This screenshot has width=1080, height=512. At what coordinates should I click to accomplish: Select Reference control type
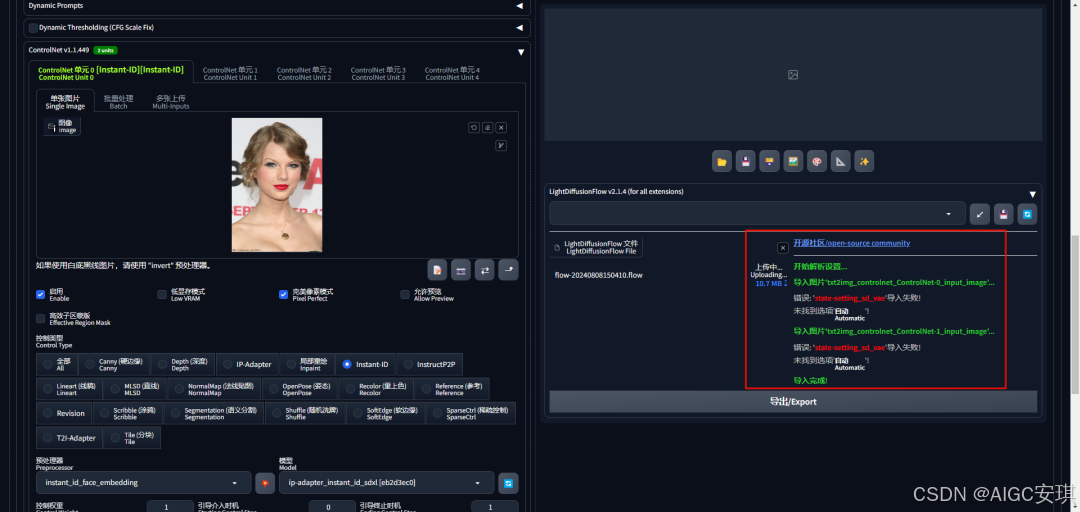[452, 389]
